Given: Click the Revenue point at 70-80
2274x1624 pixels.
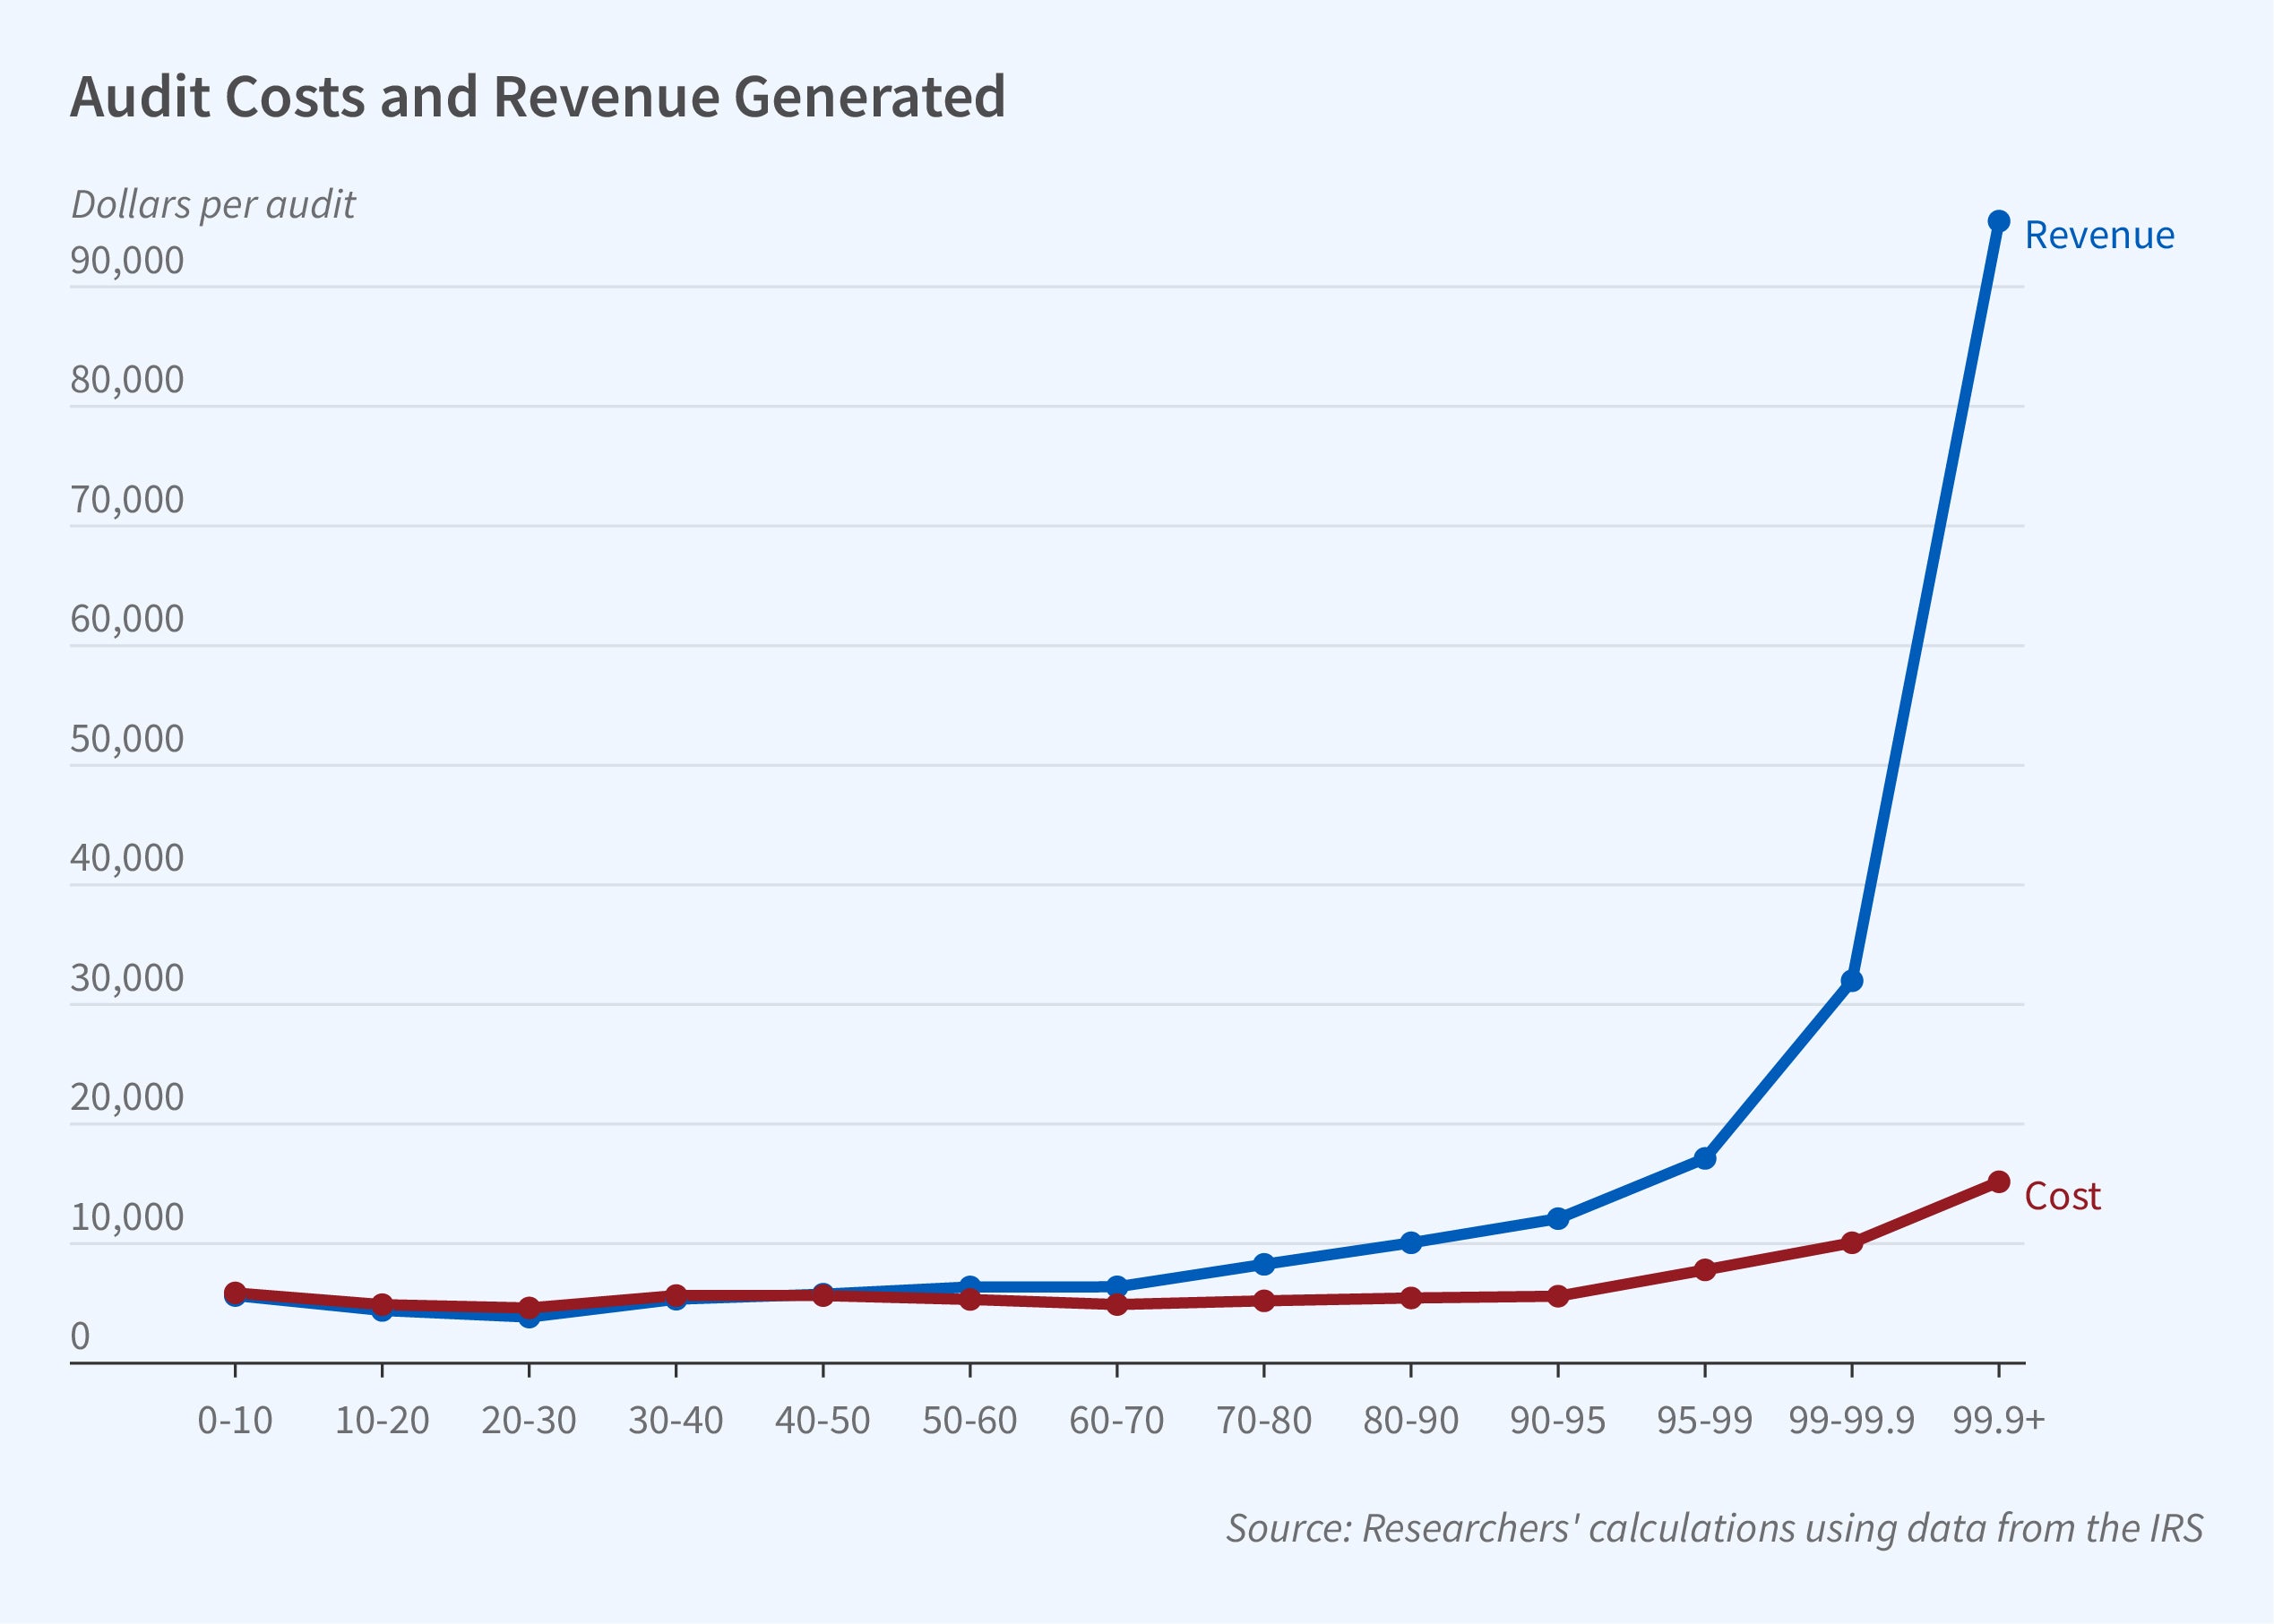Looking at the screenshot, I should [x=1264, y=1264].
